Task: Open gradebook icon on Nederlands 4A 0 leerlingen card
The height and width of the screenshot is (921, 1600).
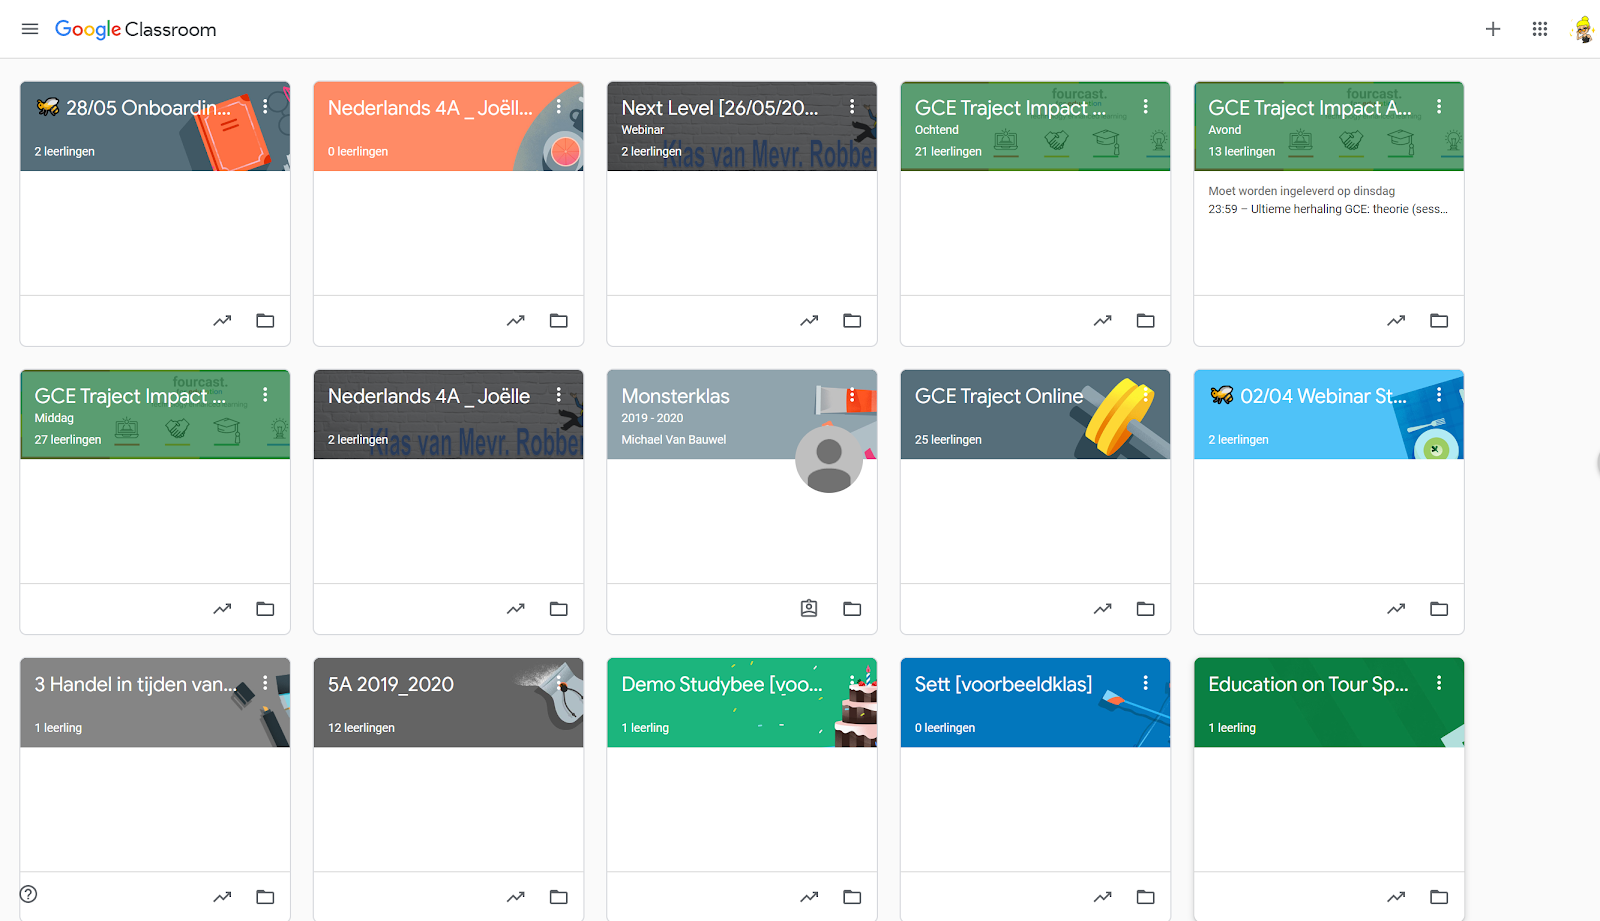Action: [x=516, y=321]
